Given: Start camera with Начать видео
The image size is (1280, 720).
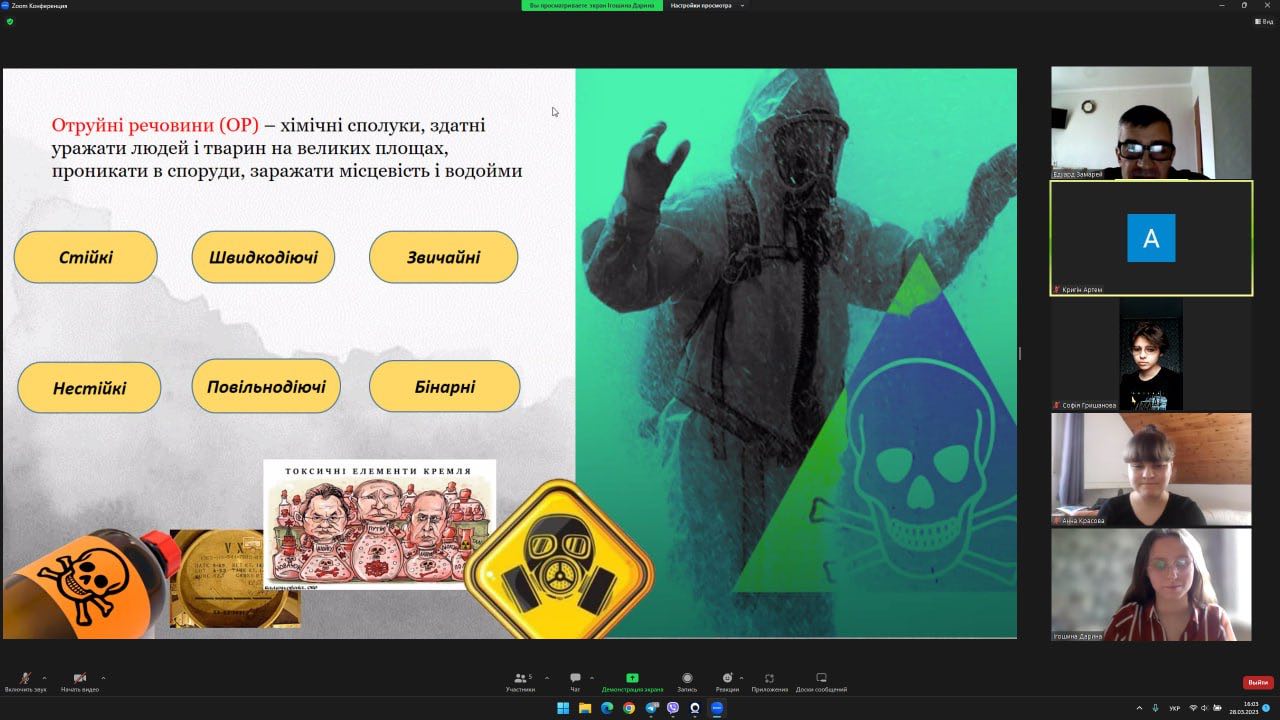Looking at the screenshot, I should coord(79,679).
